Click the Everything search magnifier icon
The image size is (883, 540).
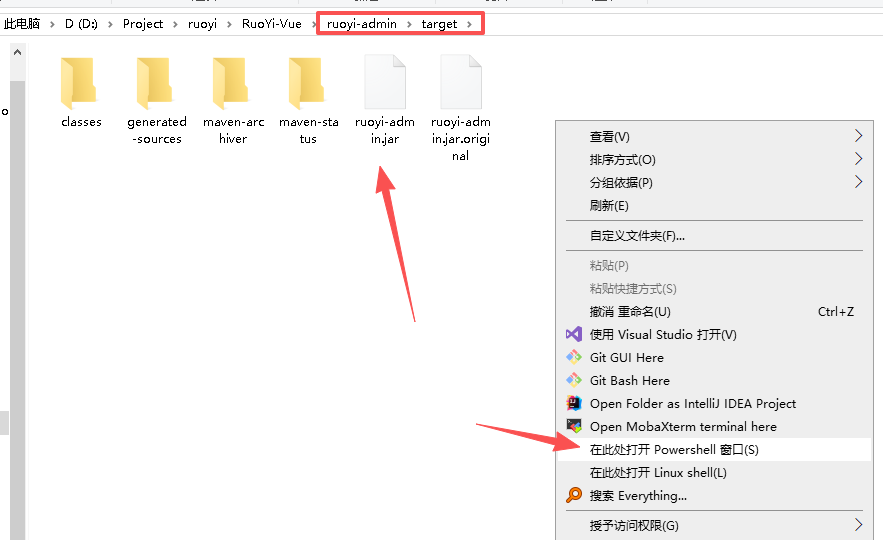coord(574,495)
